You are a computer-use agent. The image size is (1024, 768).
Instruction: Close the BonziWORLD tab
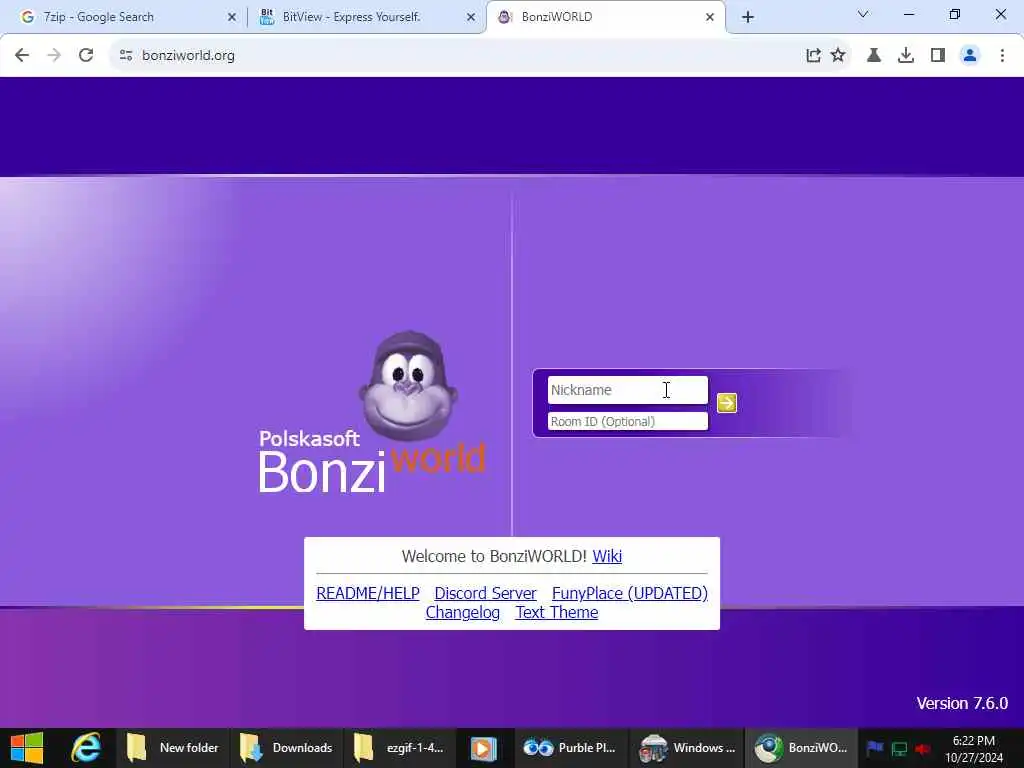(x=710, y=17)
